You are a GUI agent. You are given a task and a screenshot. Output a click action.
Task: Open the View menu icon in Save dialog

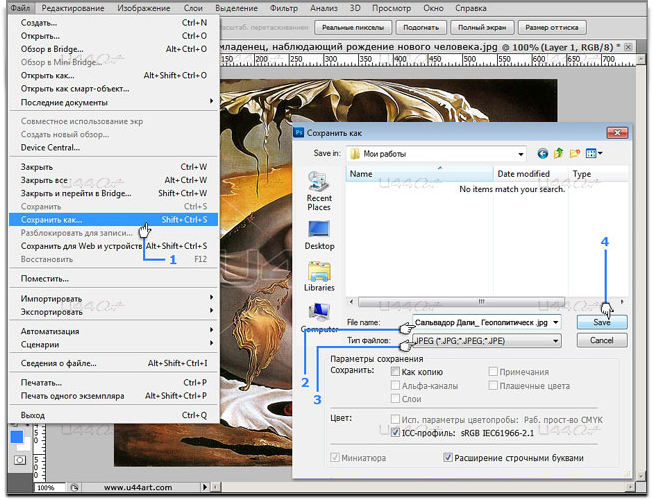(x=594, y=154)
